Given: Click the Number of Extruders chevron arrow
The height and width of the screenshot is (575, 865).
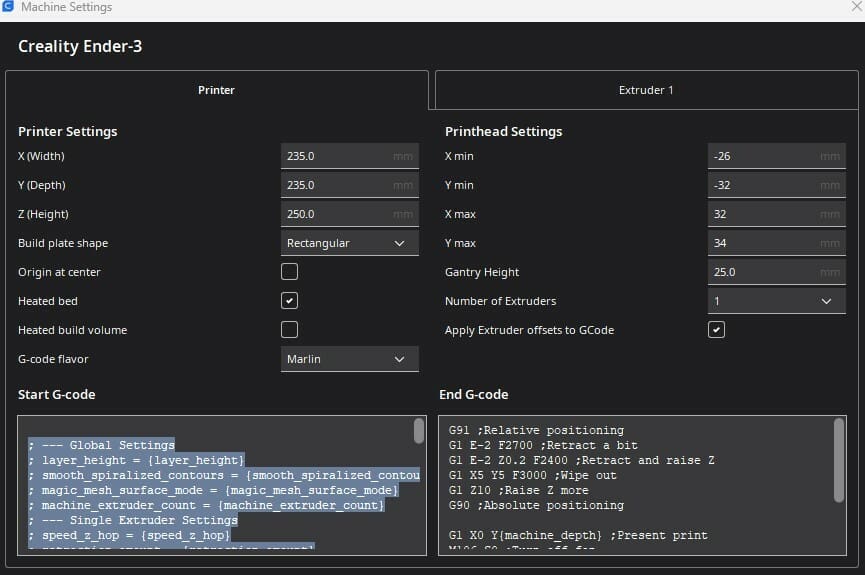Looking at the screenshot, I should [826, 301].
